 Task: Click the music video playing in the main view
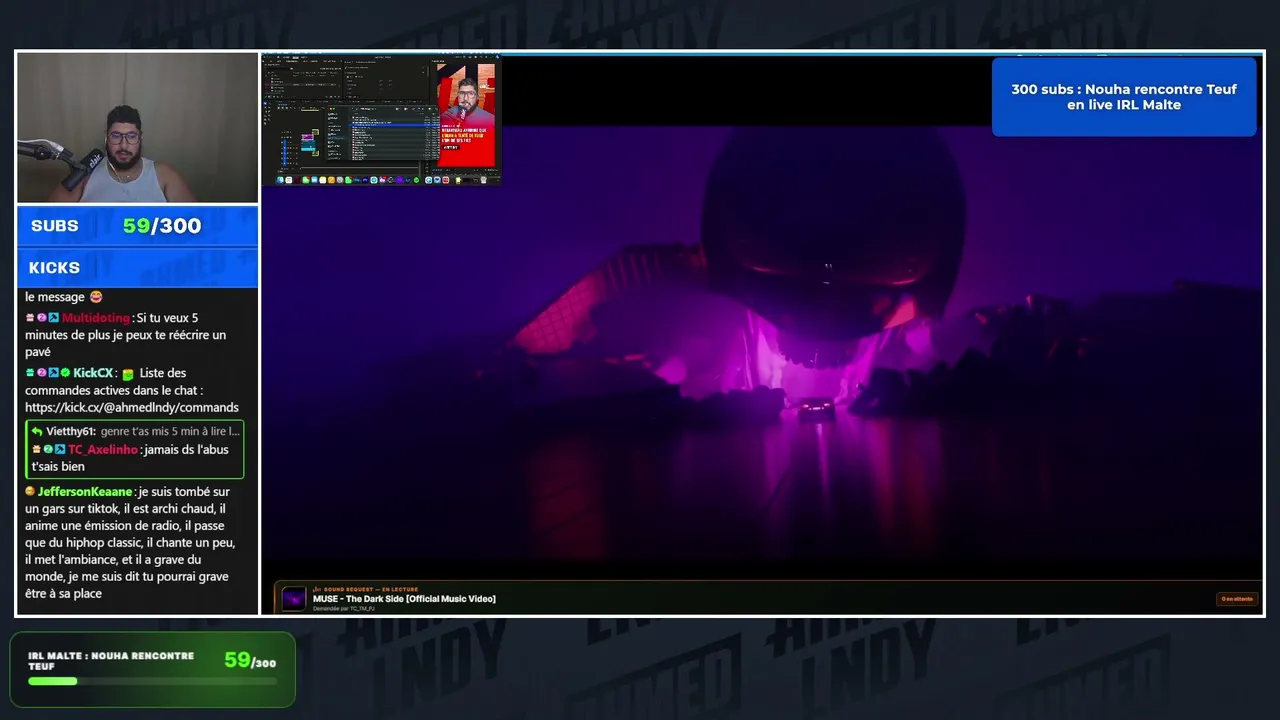coord(762,340)
